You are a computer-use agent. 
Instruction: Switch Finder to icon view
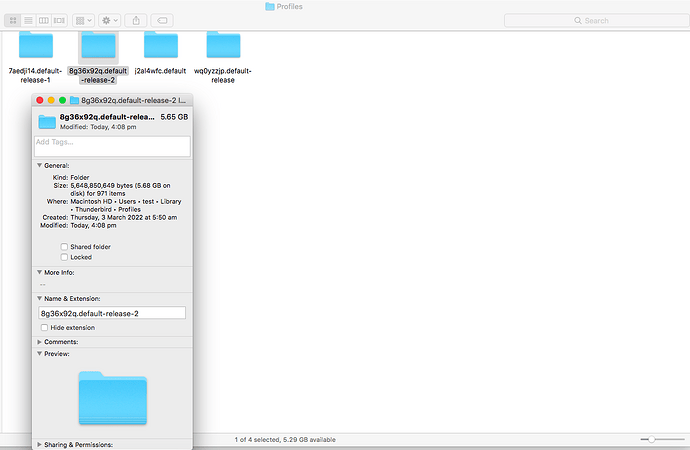coord(13,20)
